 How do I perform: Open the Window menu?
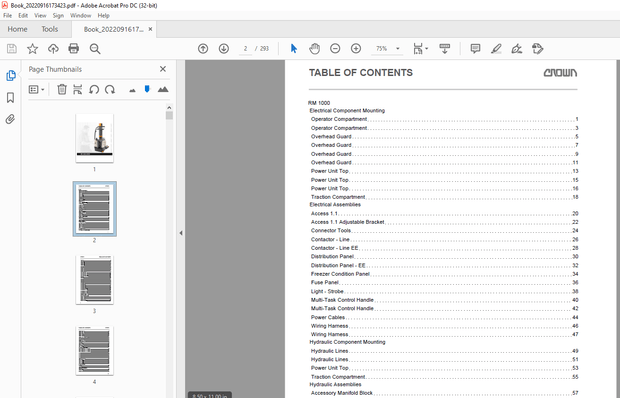[x=80, y=15]
